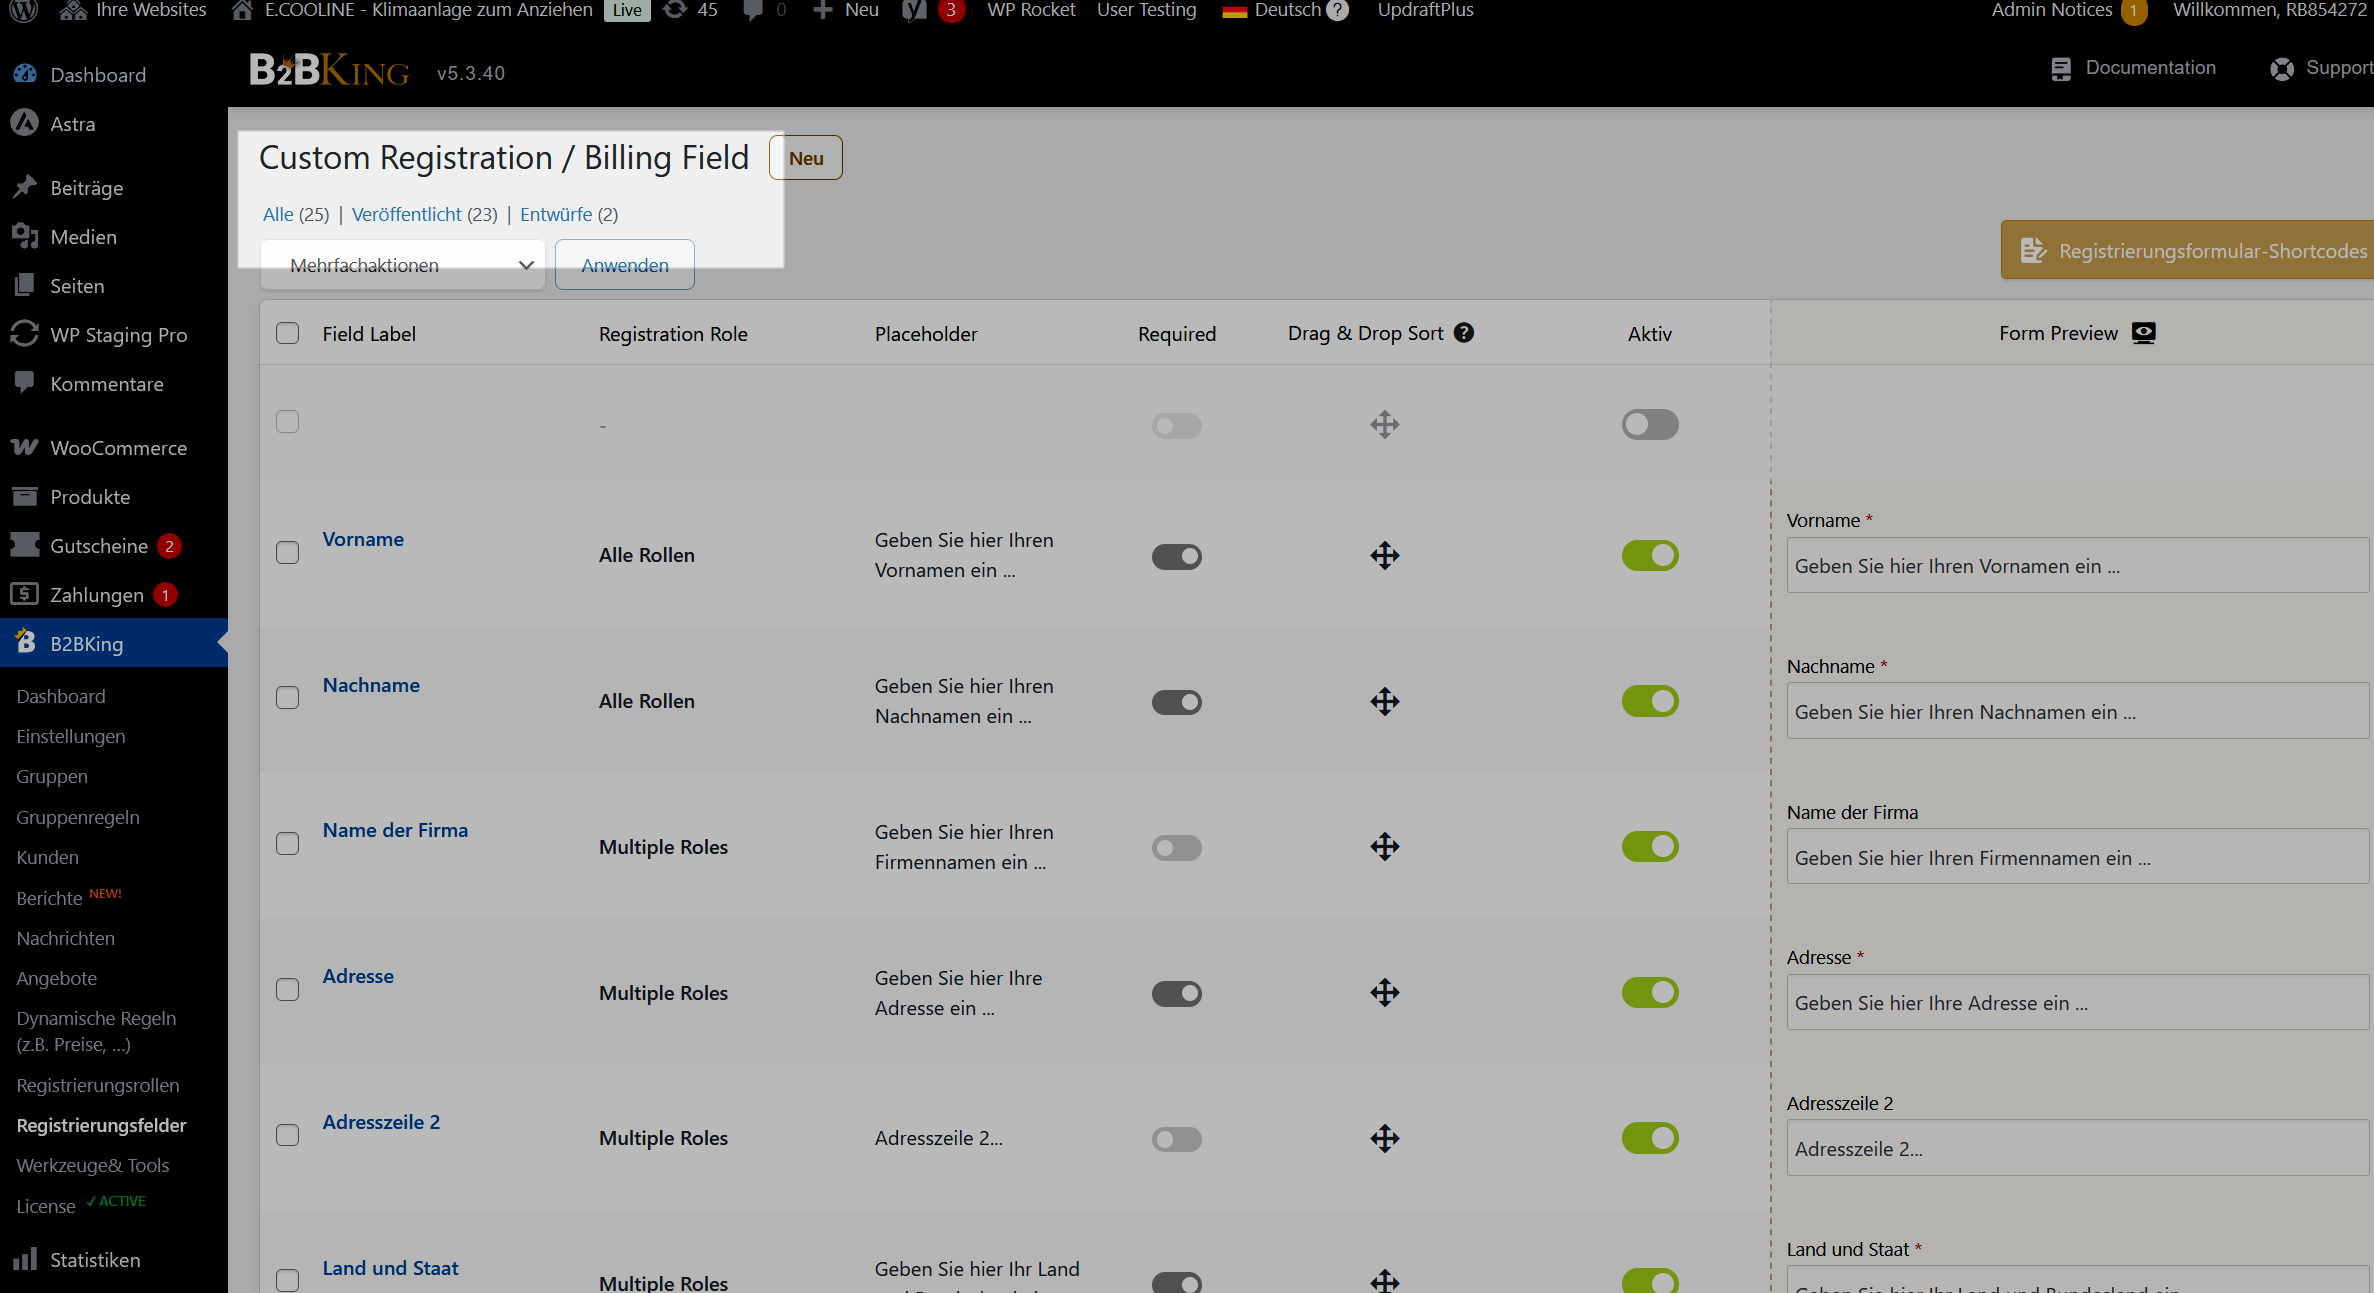Tick the select-all checkbox beside Field Label
This screenshot has width=2374, height=1293.
pos(288,333)
